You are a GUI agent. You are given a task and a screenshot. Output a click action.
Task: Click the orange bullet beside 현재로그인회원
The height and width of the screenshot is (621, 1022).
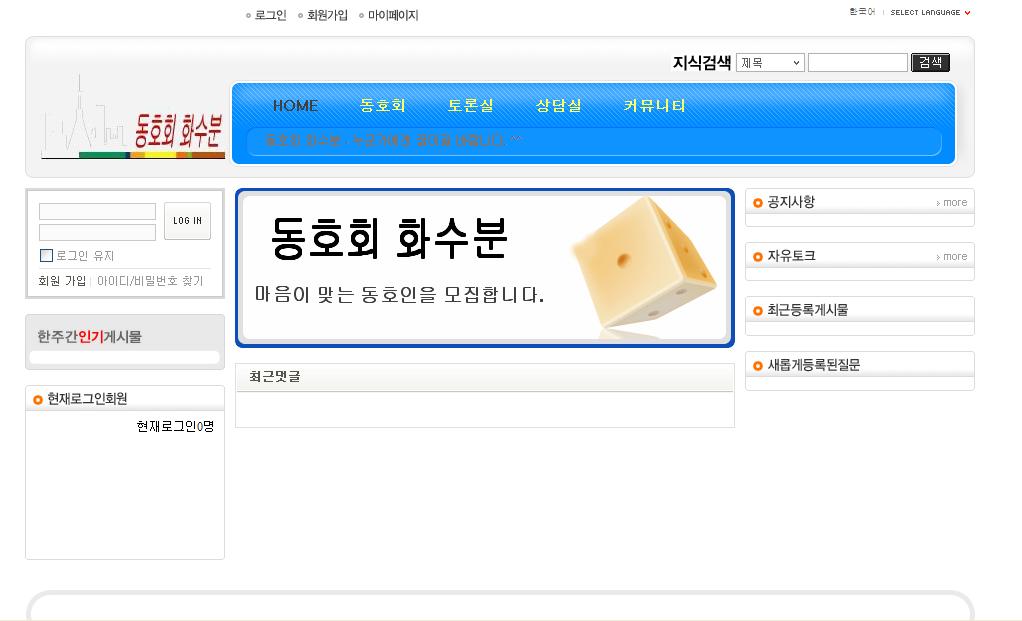click(x=38, y=399)
